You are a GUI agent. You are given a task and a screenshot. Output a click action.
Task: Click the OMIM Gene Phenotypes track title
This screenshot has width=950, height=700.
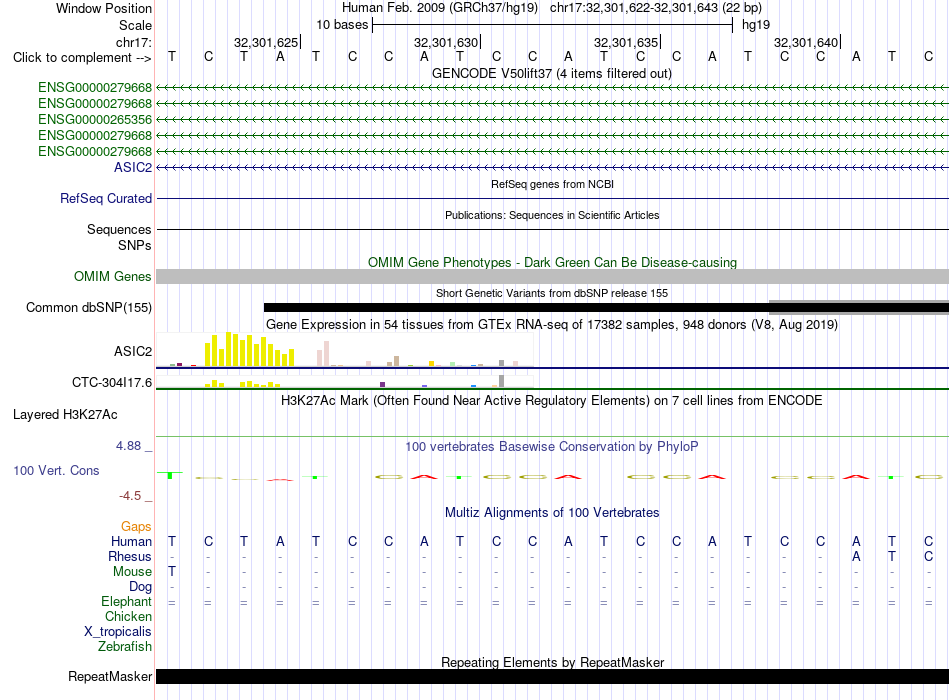(552, 262)
